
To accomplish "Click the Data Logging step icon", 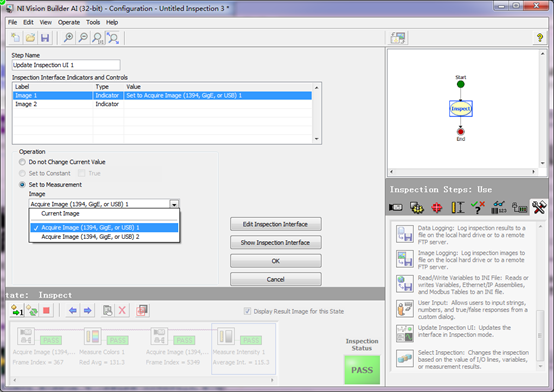I will pyautogui.click(x=405, y=234).
